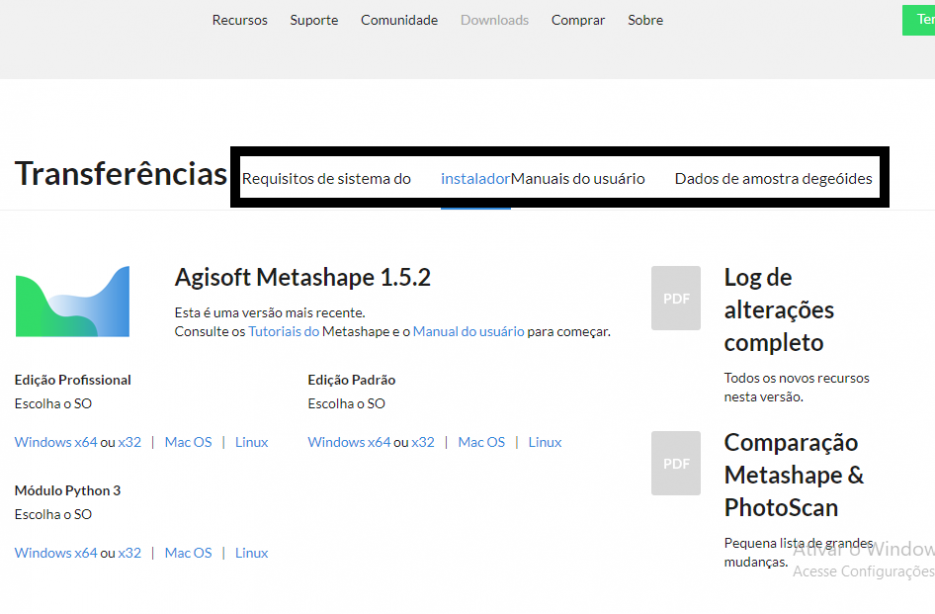
Task: Download Módulo Python 3 for Mac OS
Action: pyautogui.click(x=188, y=553)
